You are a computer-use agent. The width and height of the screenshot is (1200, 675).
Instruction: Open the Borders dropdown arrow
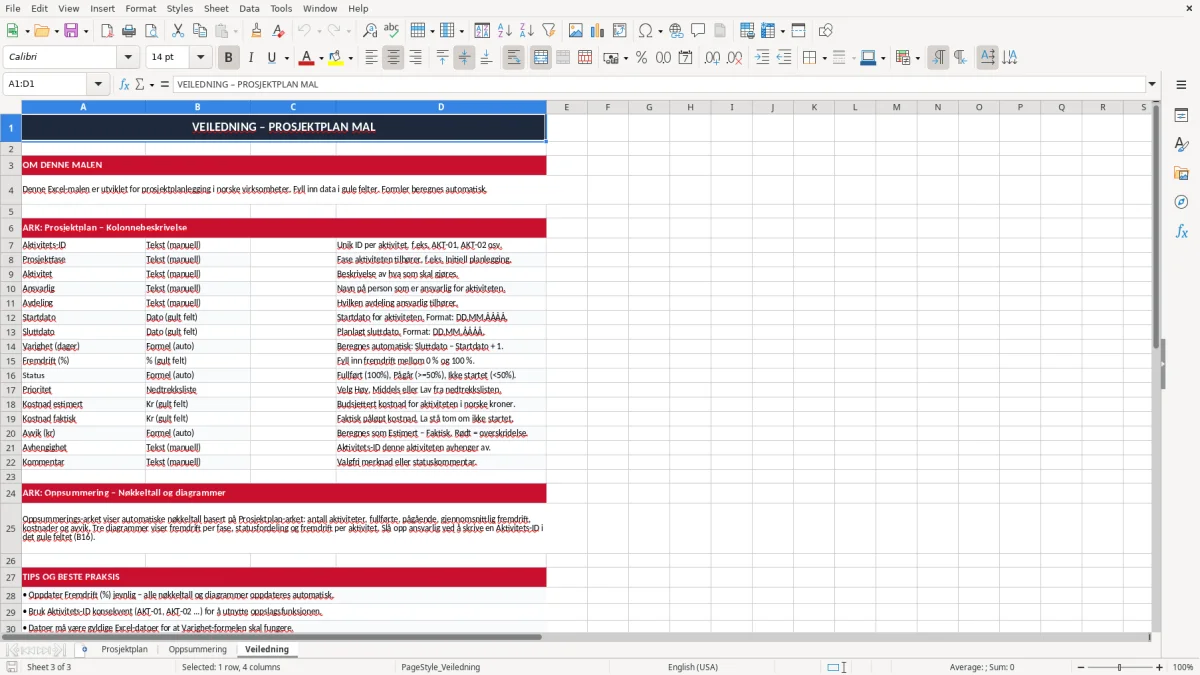(824, 58)
